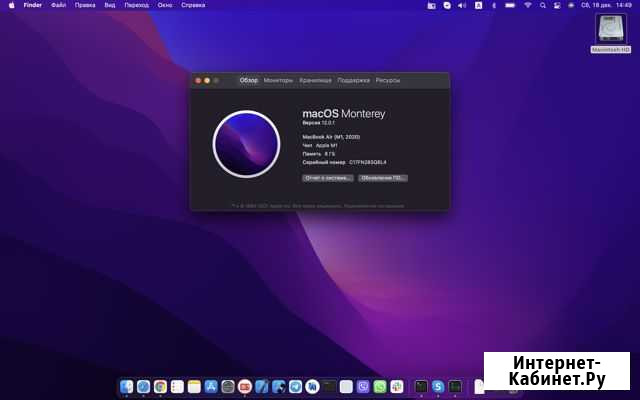This screenshot has width=640, height=400.
Task: Open the Переход menu
Action: coord(136,5)
